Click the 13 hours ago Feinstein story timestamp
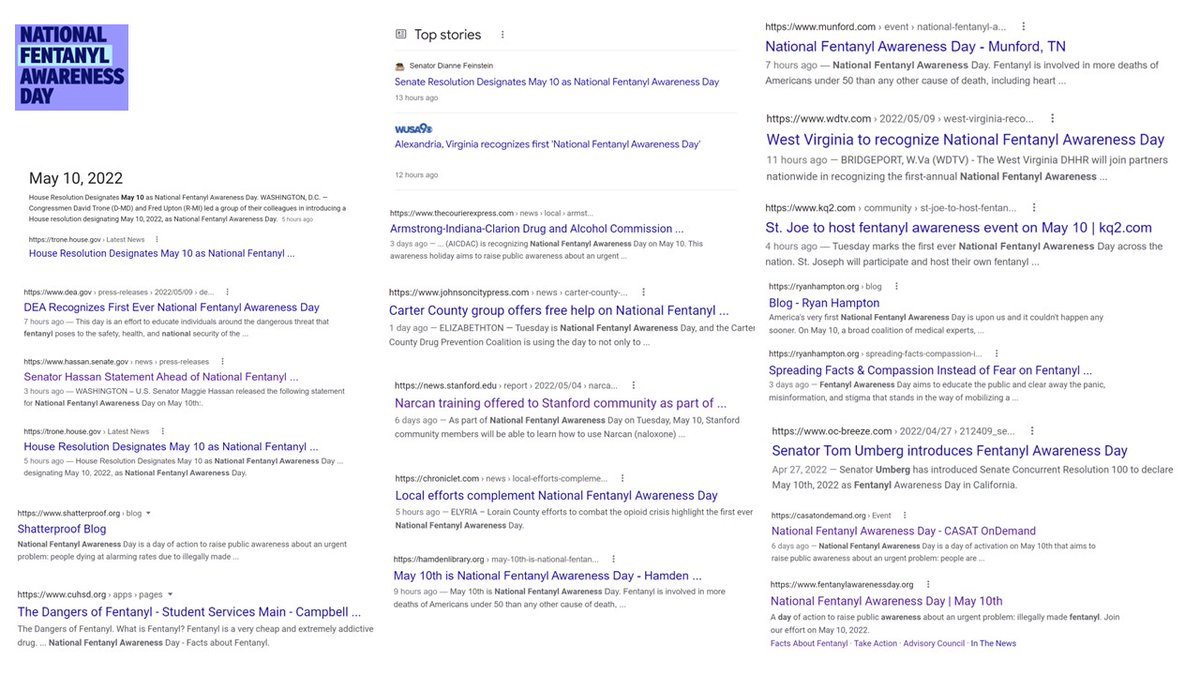Viewport: 1200px width, 675px height. (416, 98)
